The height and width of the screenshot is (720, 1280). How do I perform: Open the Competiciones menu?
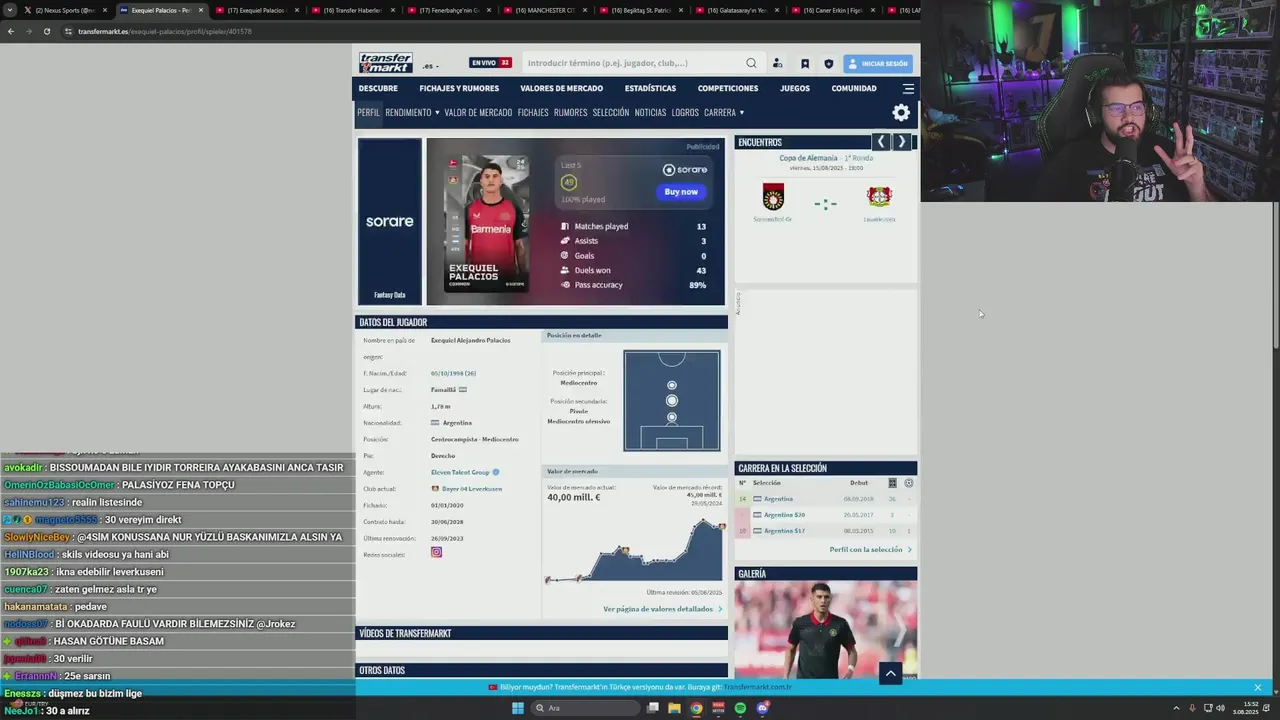(x=728, y=88)
